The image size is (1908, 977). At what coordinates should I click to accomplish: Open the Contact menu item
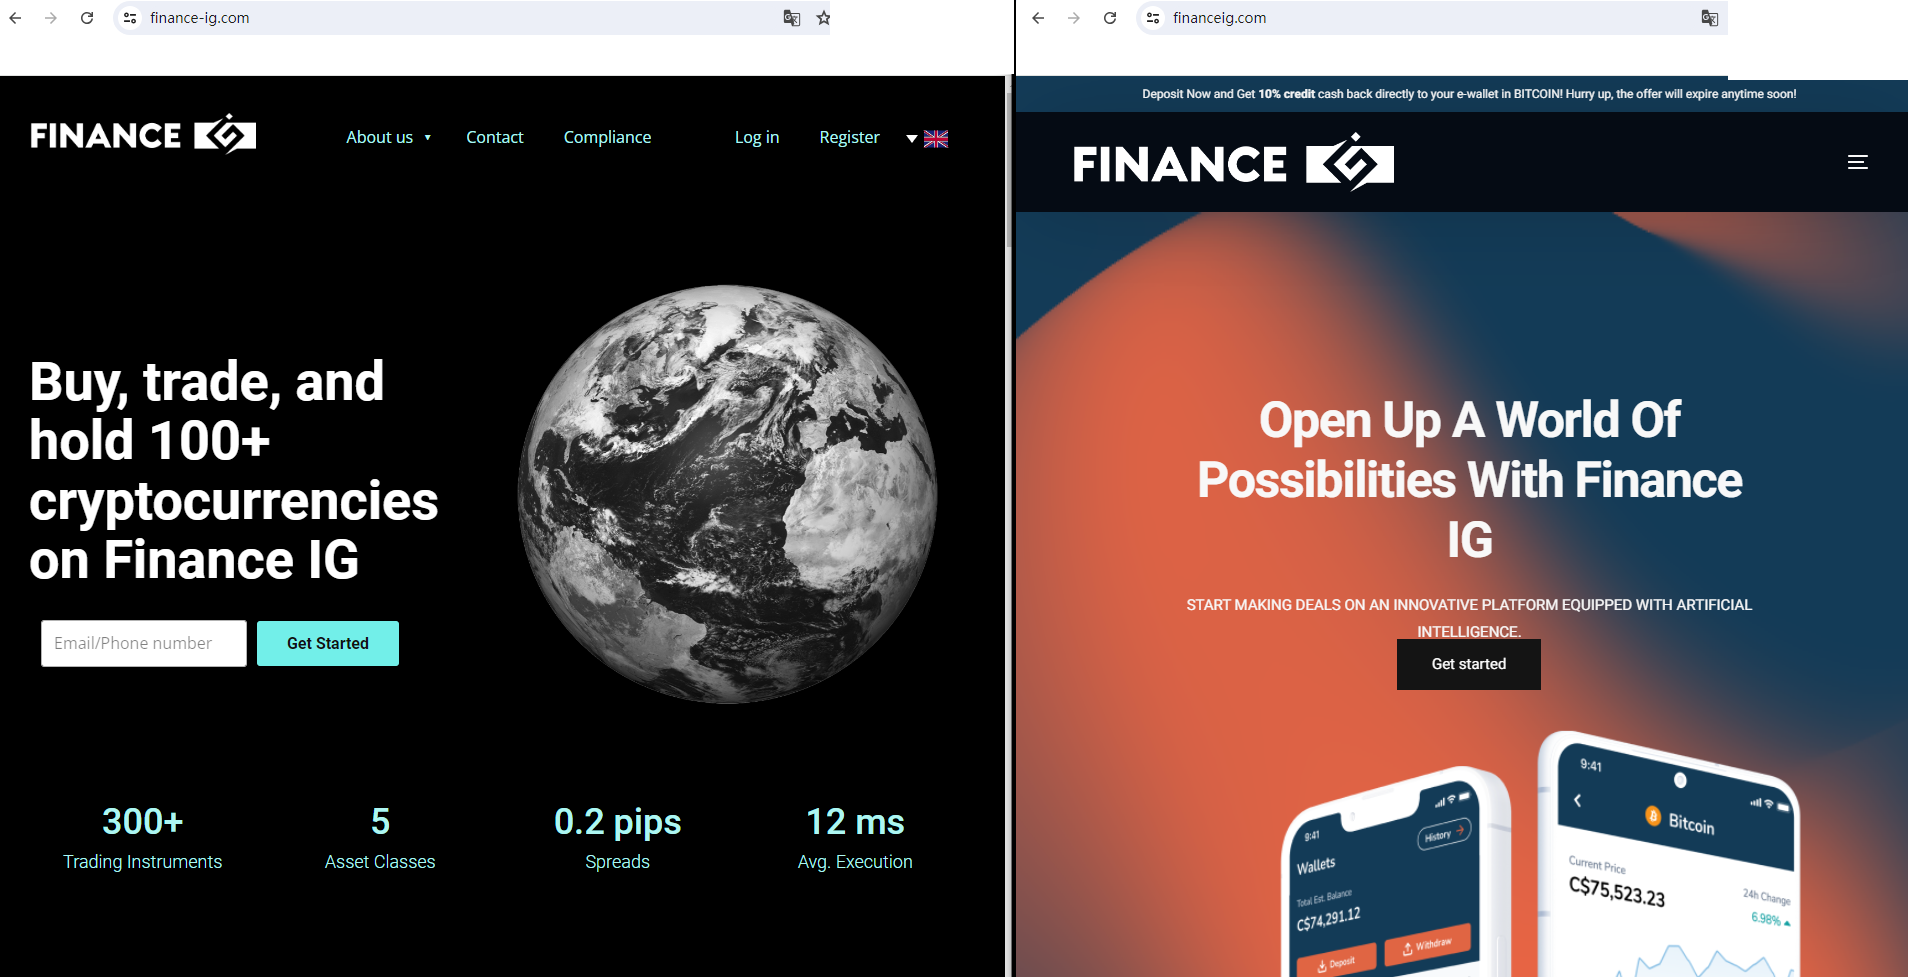(x=495, y=137)
